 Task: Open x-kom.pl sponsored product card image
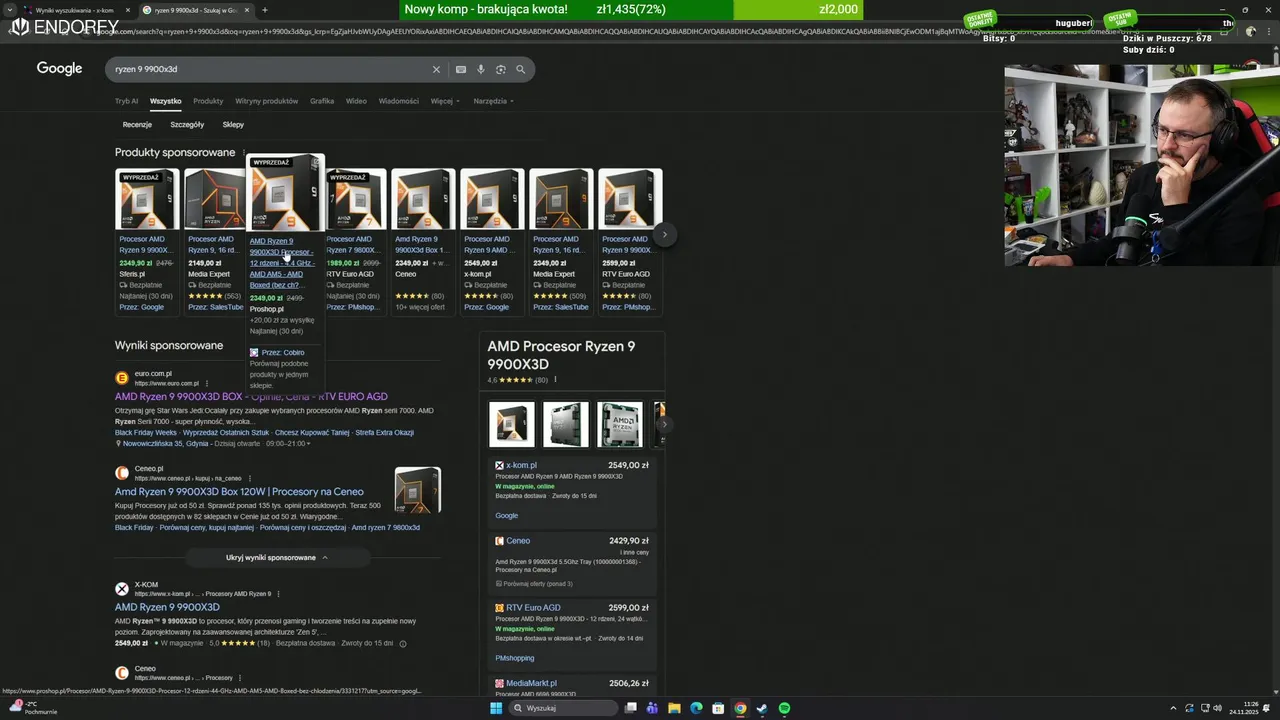click(x=491, y=199)
